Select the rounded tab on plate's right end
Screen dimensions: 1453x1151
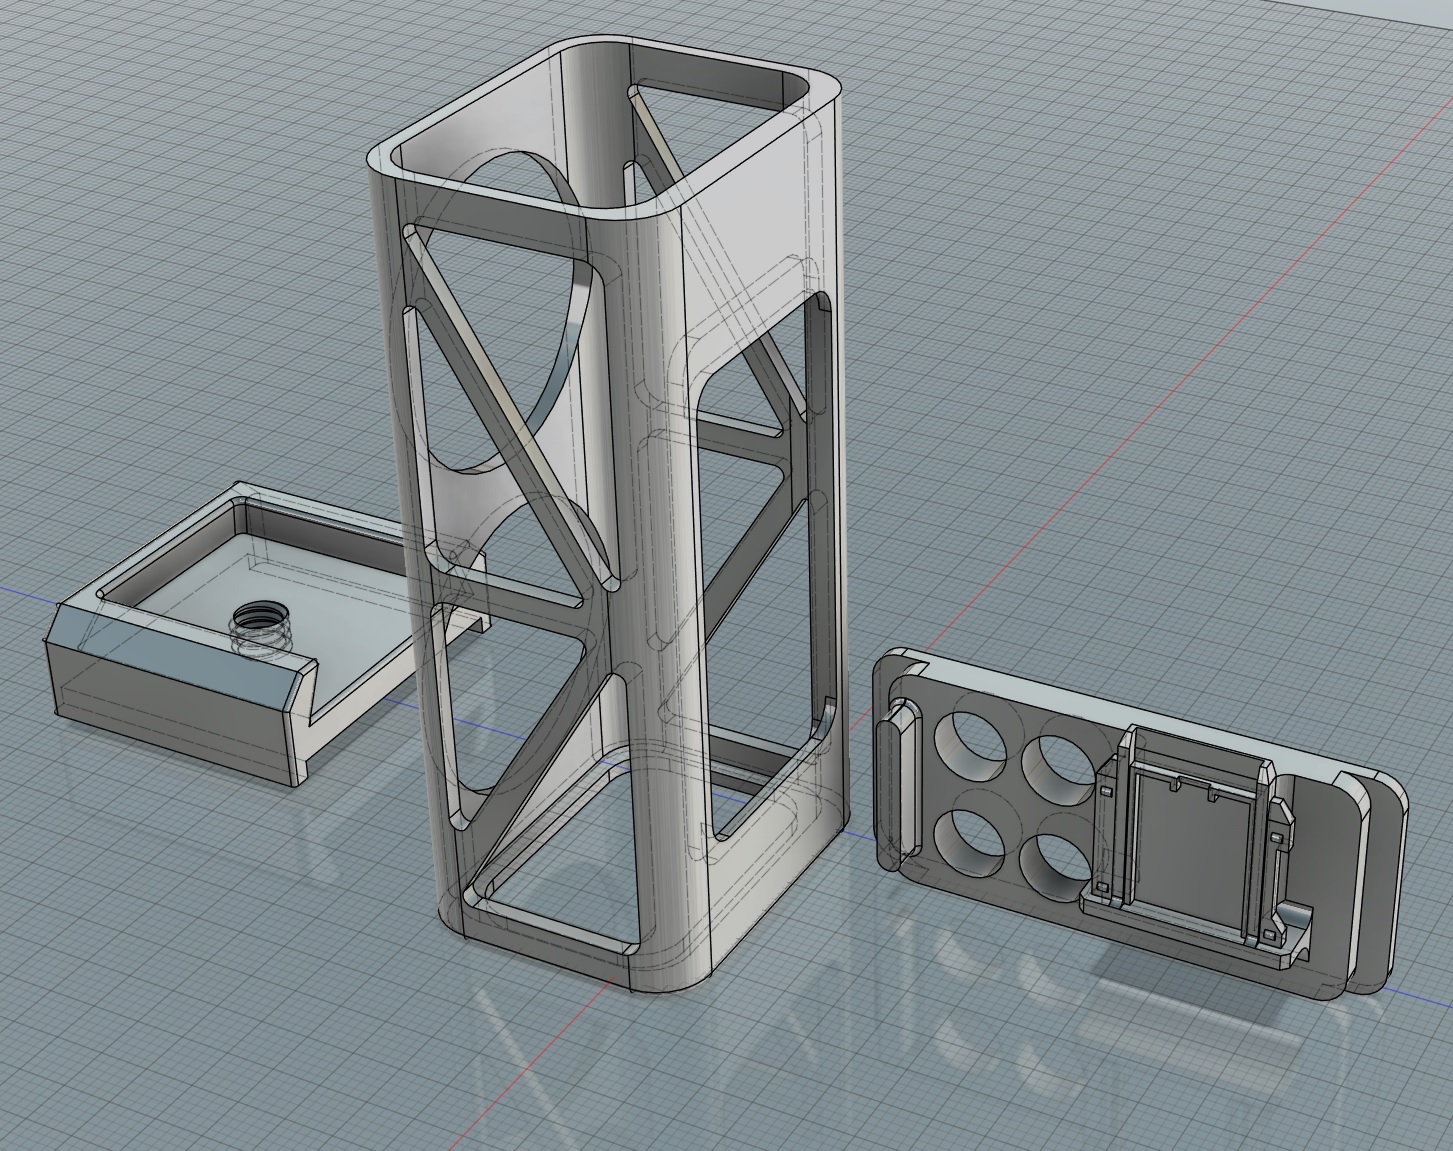point(1380,880)
